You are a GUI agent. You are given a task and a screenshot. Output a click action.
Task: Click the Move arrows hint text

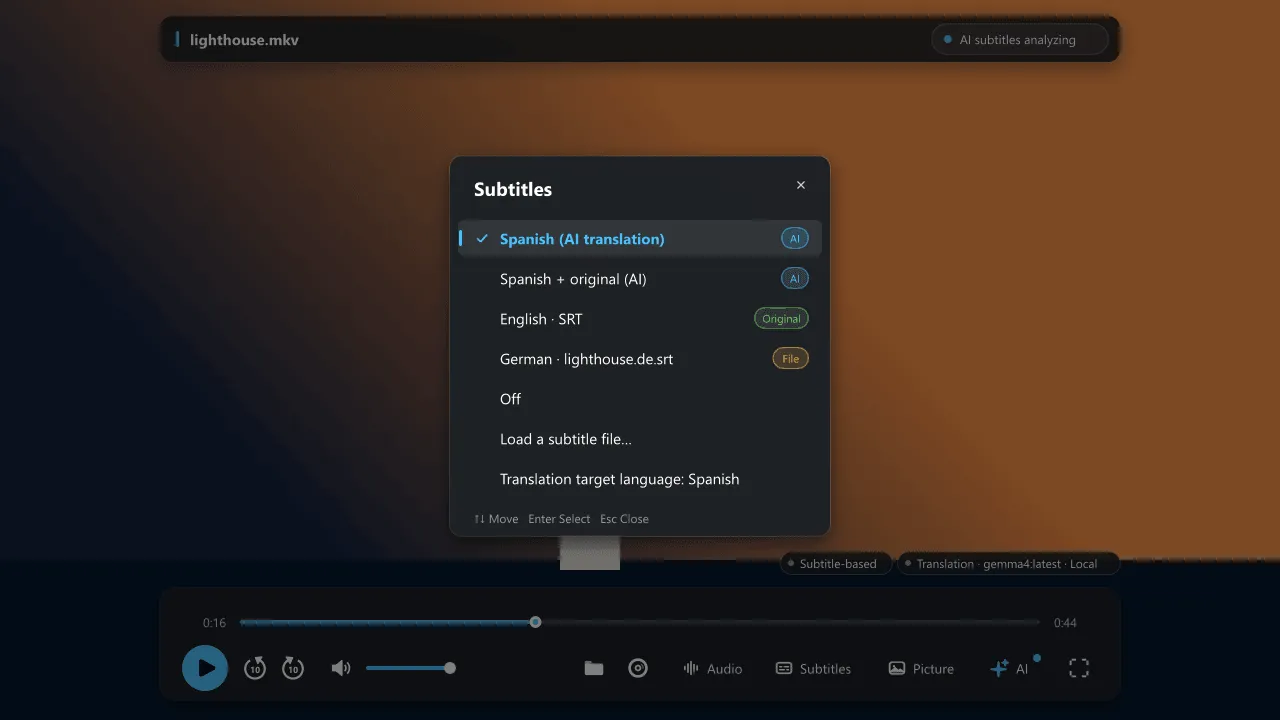coord(496,519)
